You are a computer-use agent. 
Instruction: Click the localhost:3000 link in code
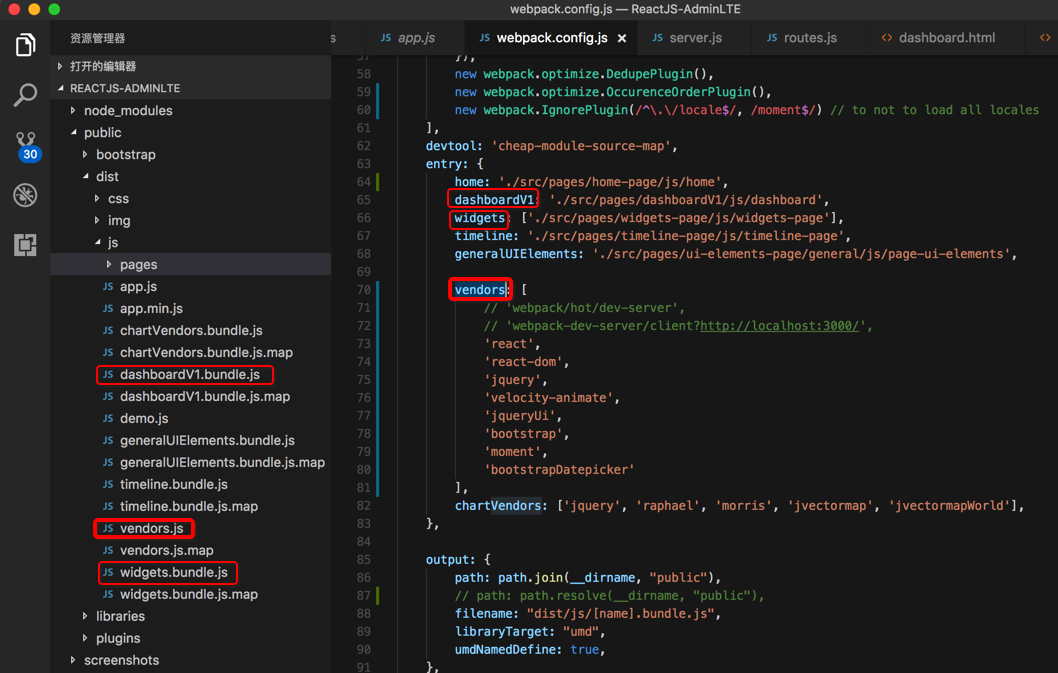point(779,326)
